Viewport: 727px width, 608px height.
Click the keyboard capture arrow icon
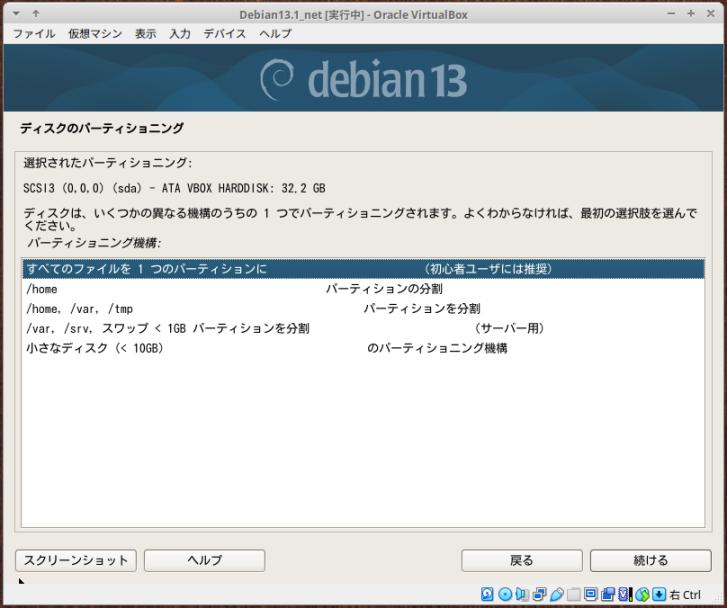[659, 594]
